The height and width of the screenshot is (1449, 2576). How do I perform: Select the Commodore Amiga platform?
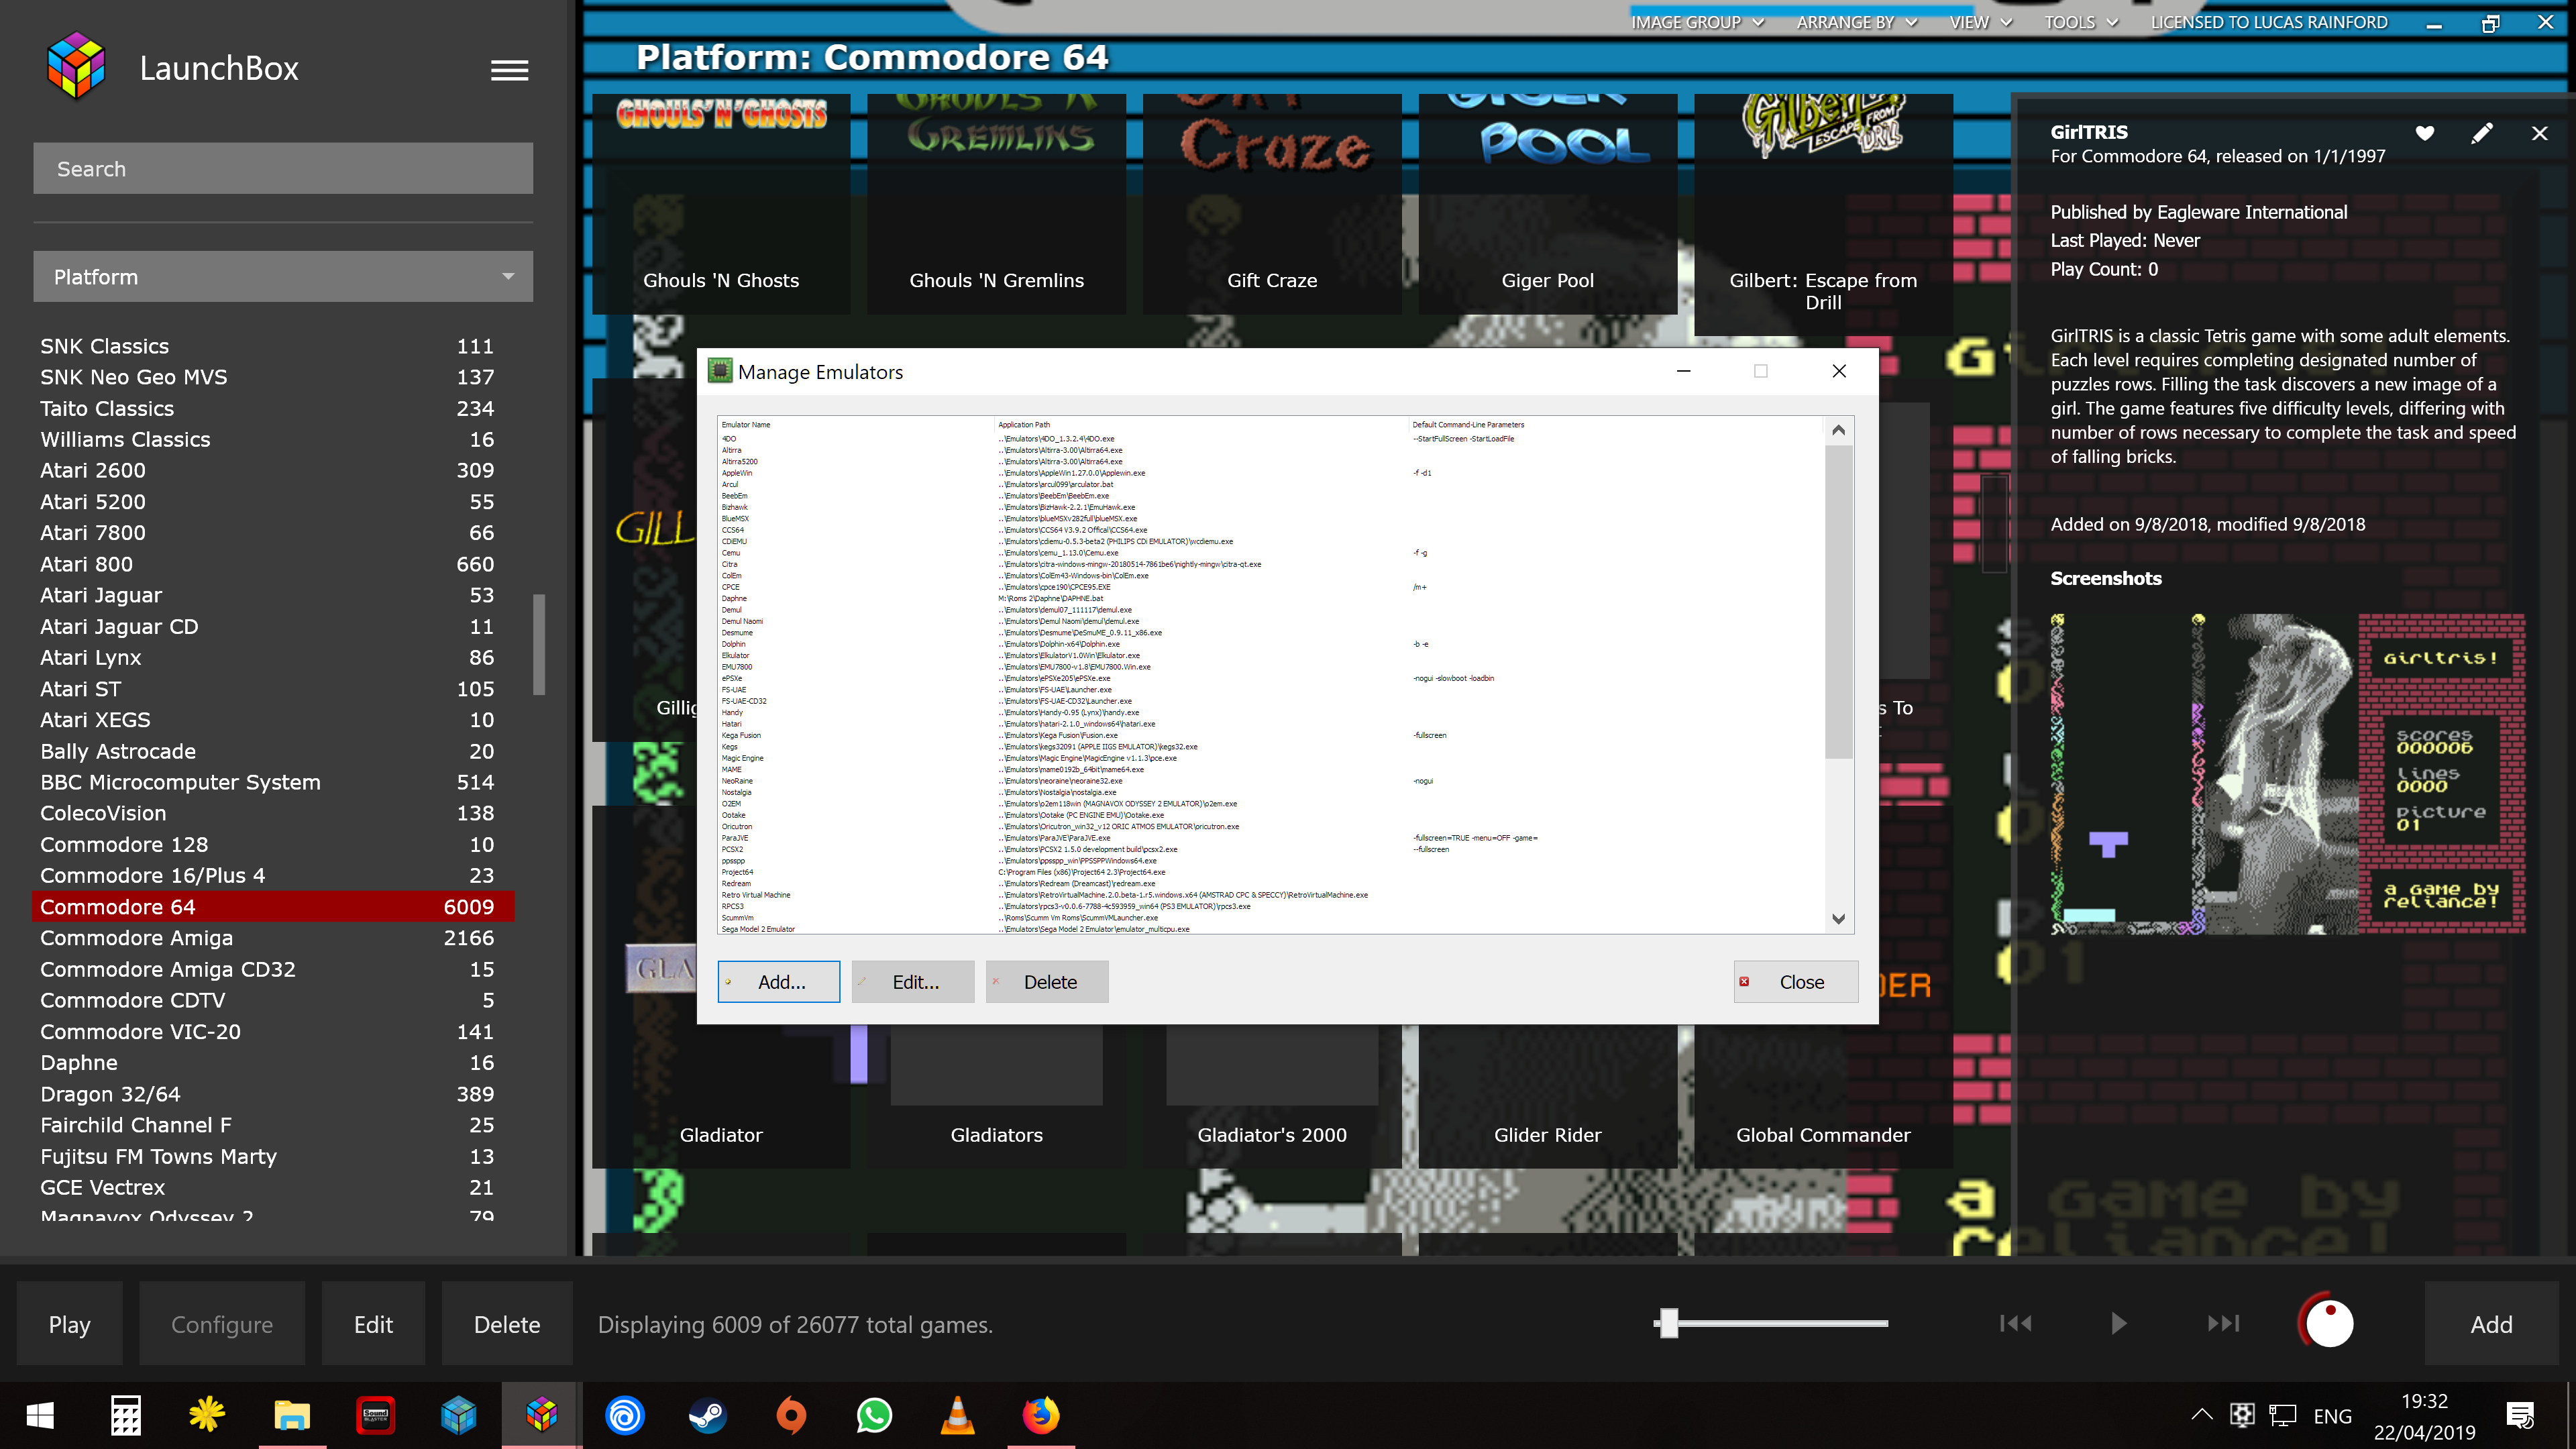[273, 938]
